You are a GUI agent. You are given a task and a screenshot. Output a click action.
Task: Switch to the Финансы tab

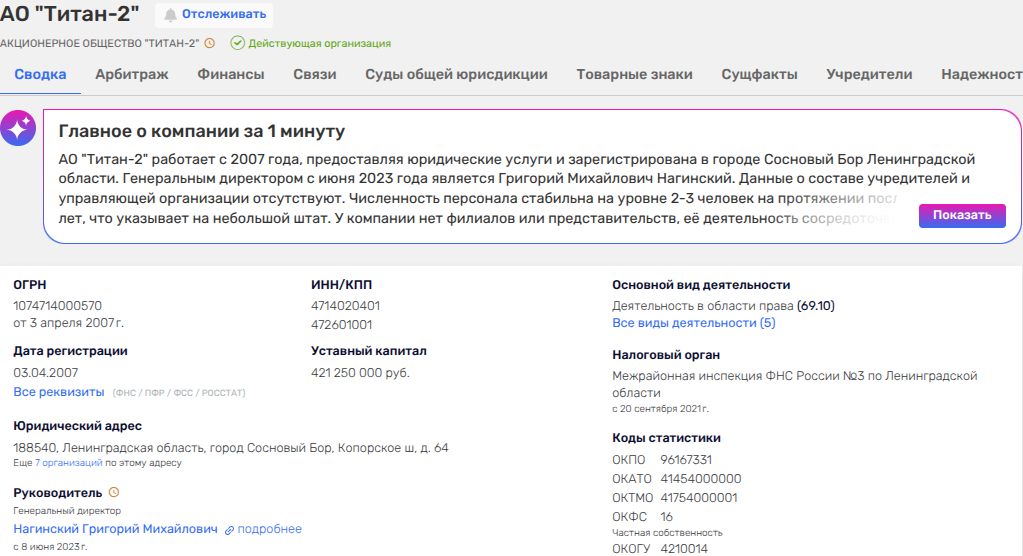point(230,74)
